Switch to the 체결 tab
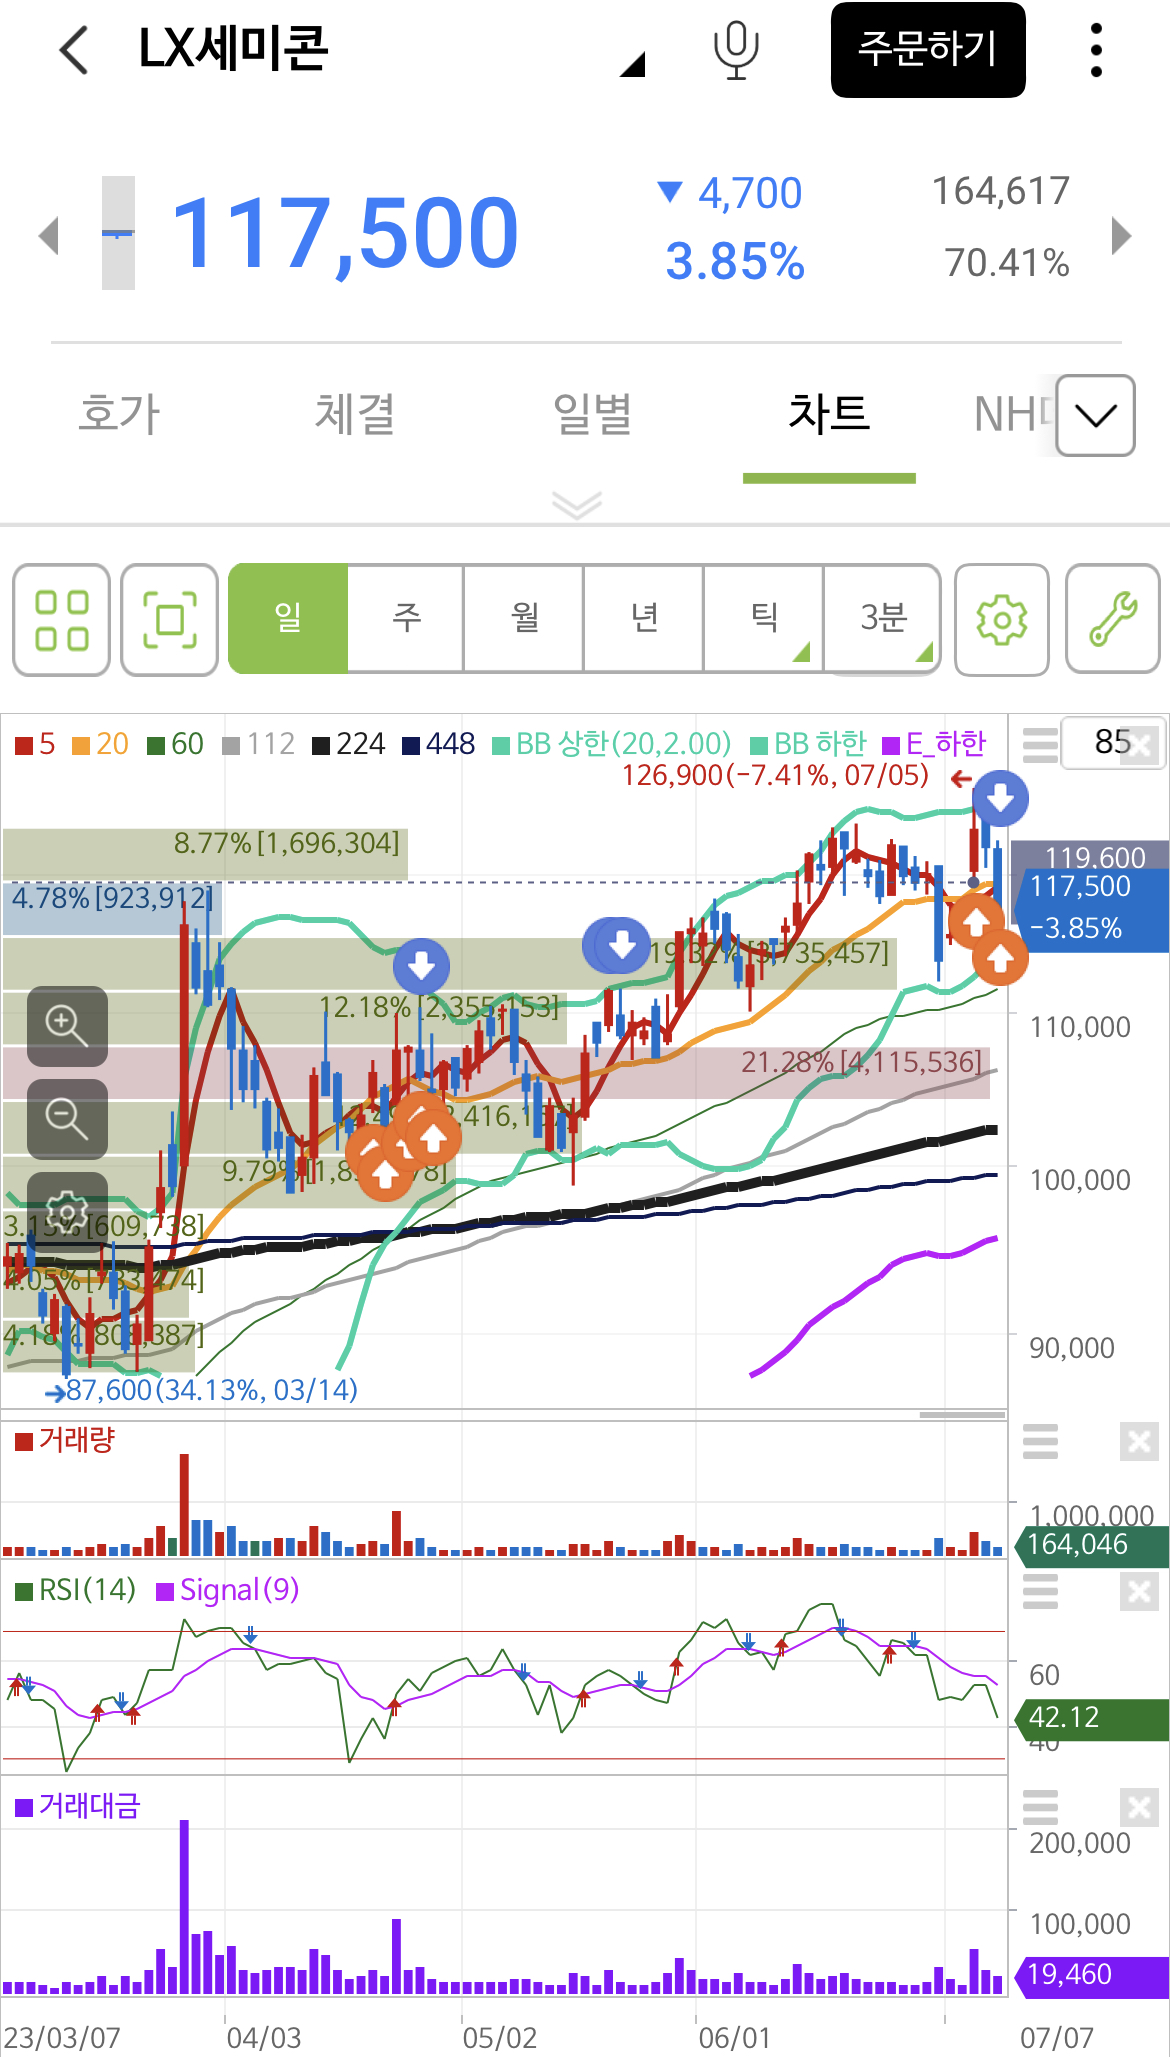The width and height of the screenshot is (1170, 2057). pyautogui.click(x=355, y=413)
